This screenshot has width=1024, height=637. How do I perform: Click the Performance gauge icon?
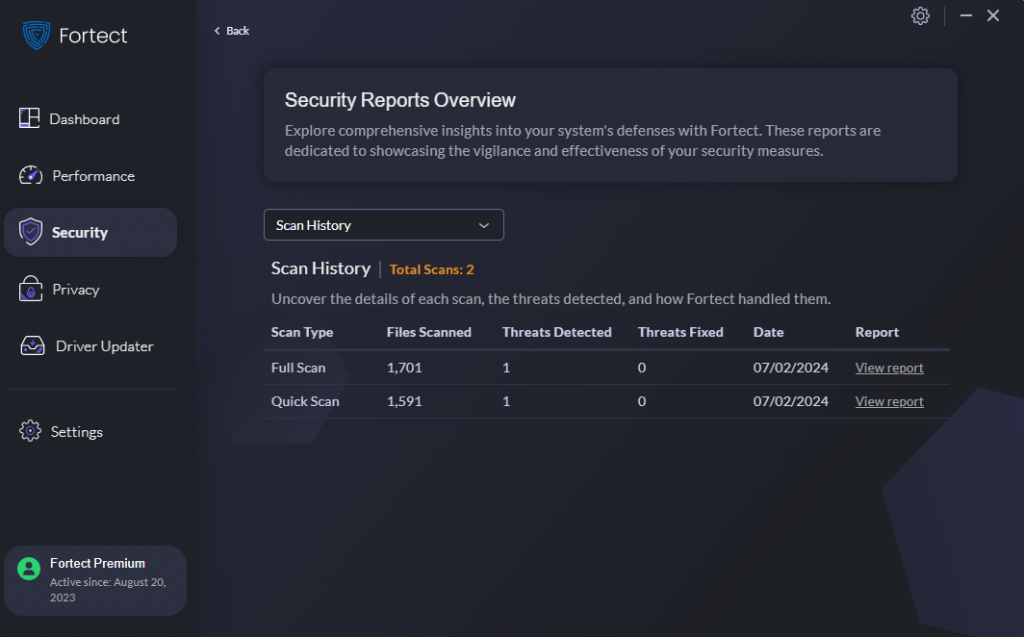[31, 175]
